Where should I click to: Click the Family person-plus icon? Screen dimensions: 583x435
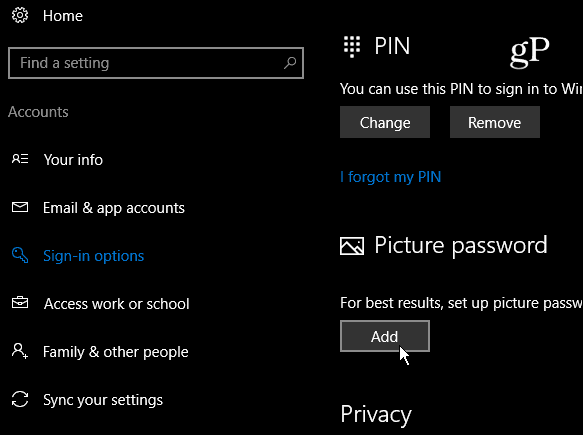point(20,351)
